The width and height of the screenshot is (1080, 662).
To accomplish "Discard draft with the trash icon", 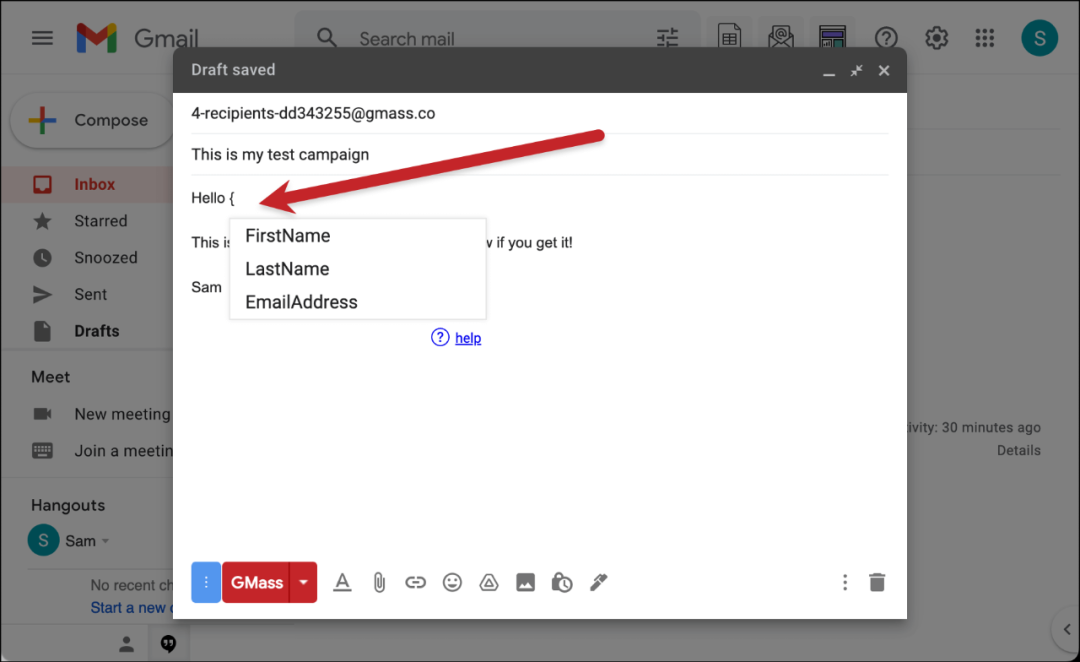I will tap(877, 582).
